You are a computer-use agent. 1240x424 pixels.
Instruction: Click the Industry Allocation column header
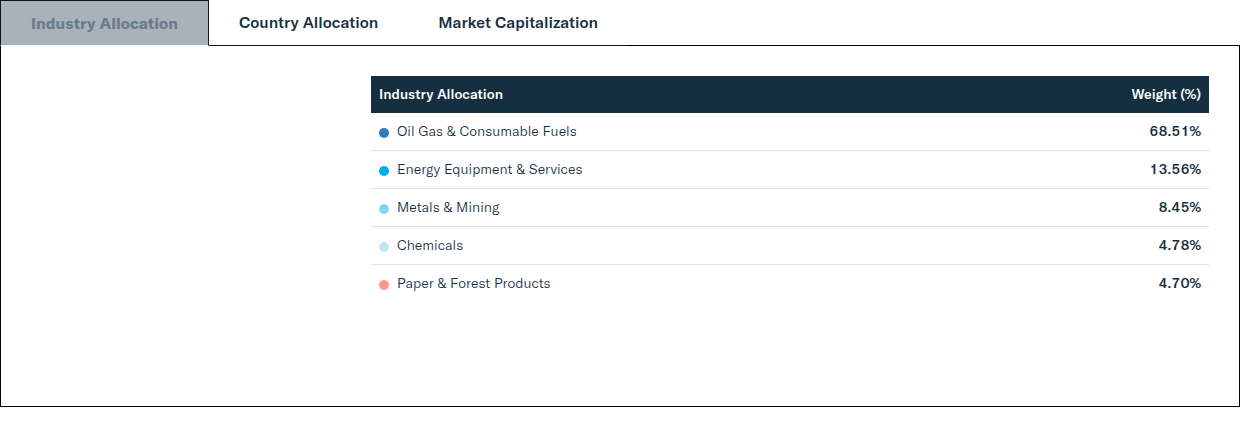tap(441, 95)
